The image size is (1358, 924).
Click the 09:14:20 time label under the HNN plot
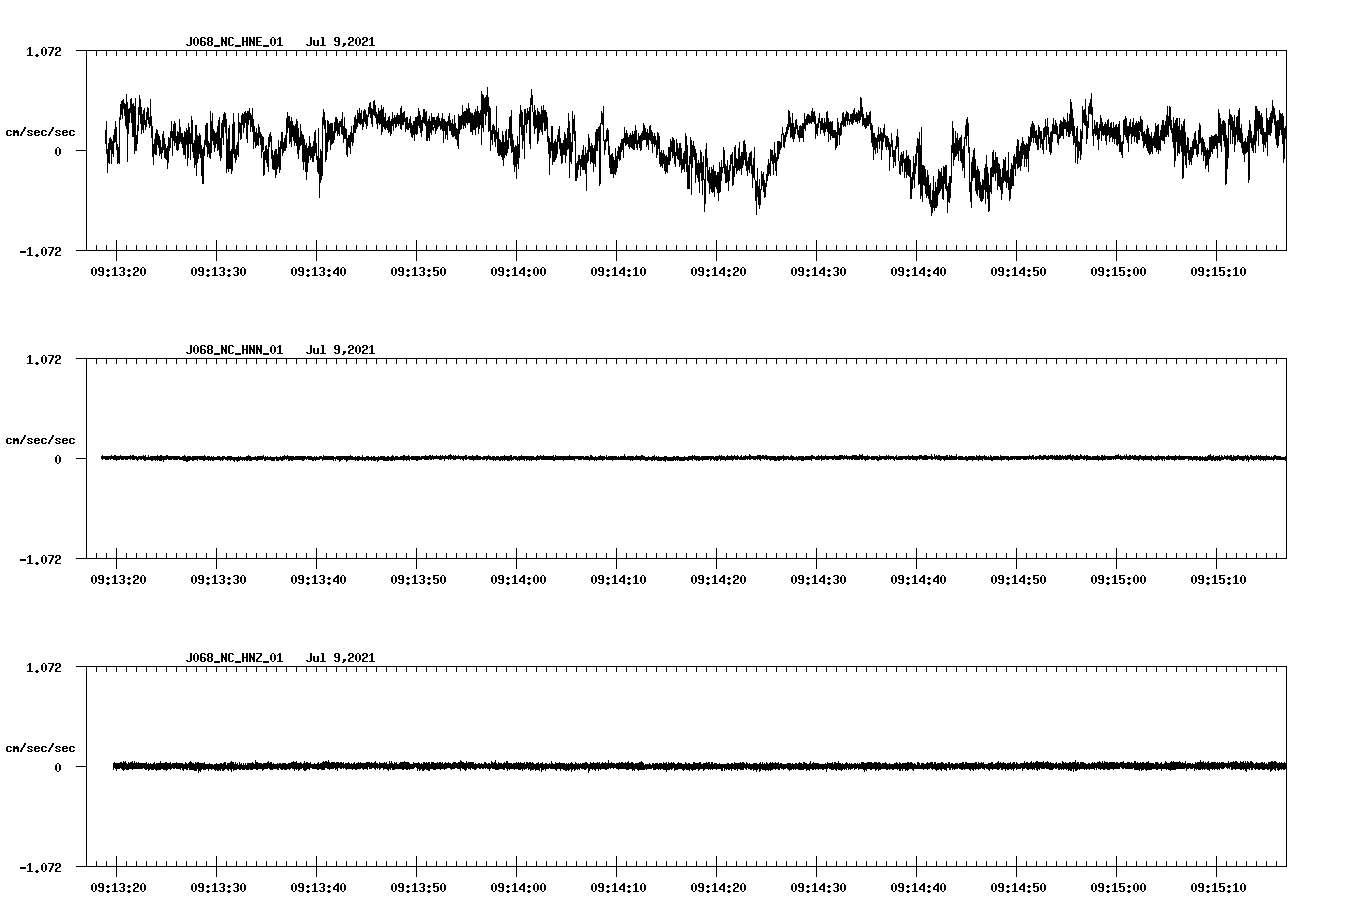pyautogui.click(x=718, y=579)
